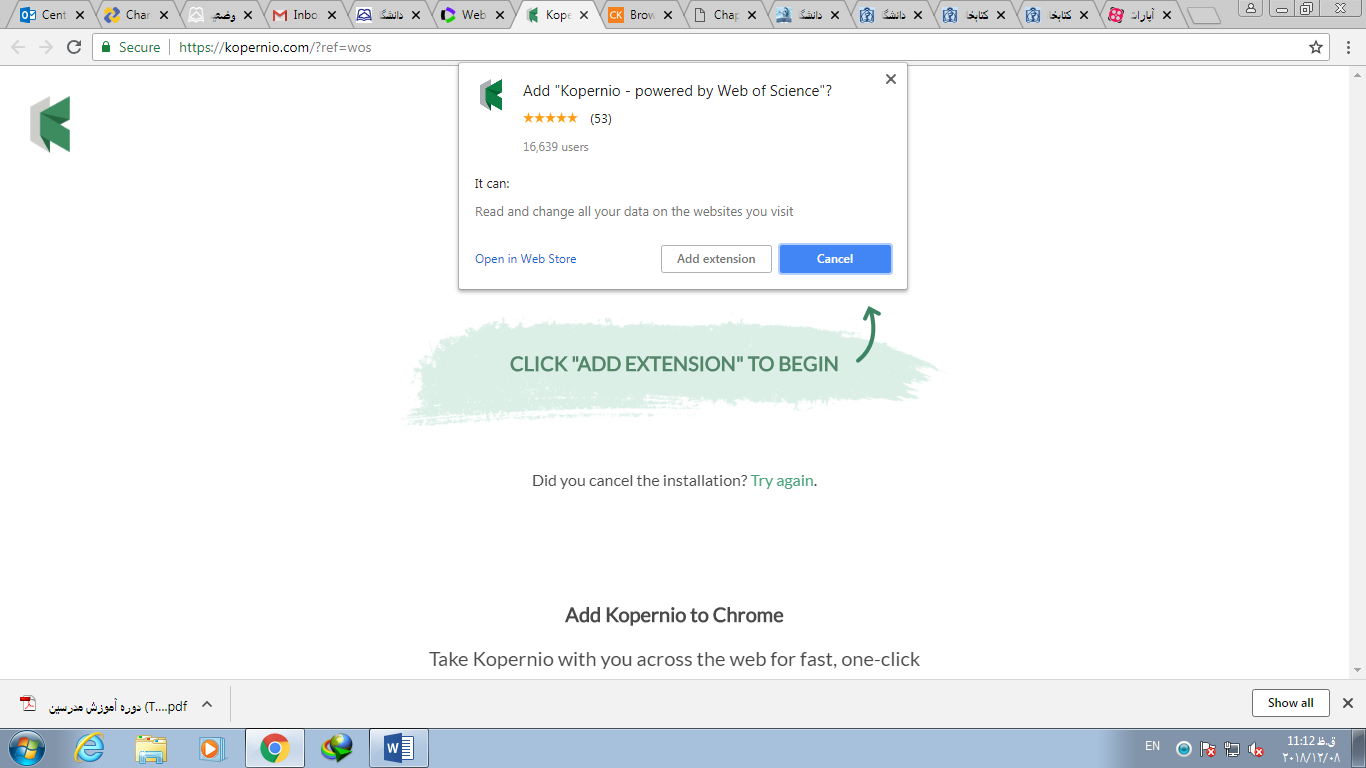Open Microsoft Word from taskbar
Viewport: 1366px width, 768px height.
(x=398, y=748)
